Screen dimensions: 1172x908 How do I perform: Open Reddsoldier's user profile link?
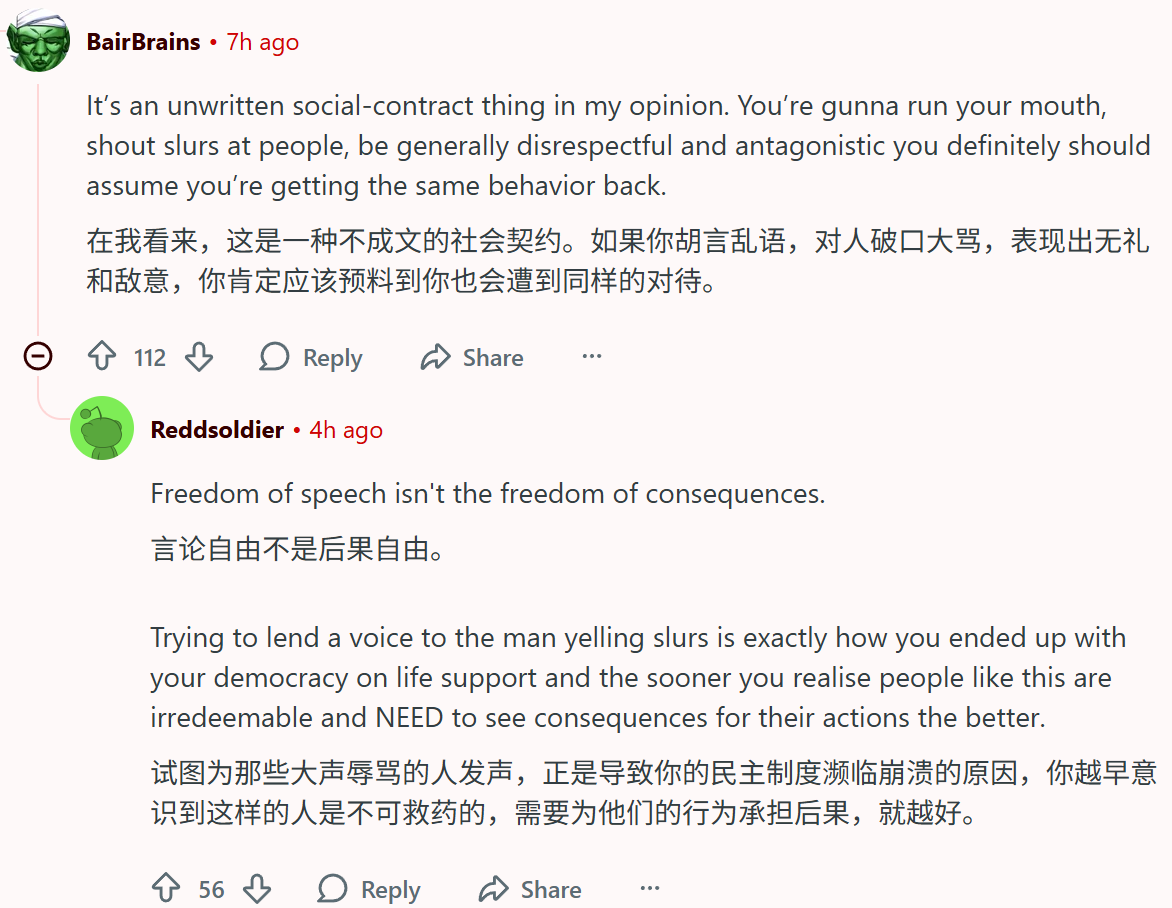point(217,430)
